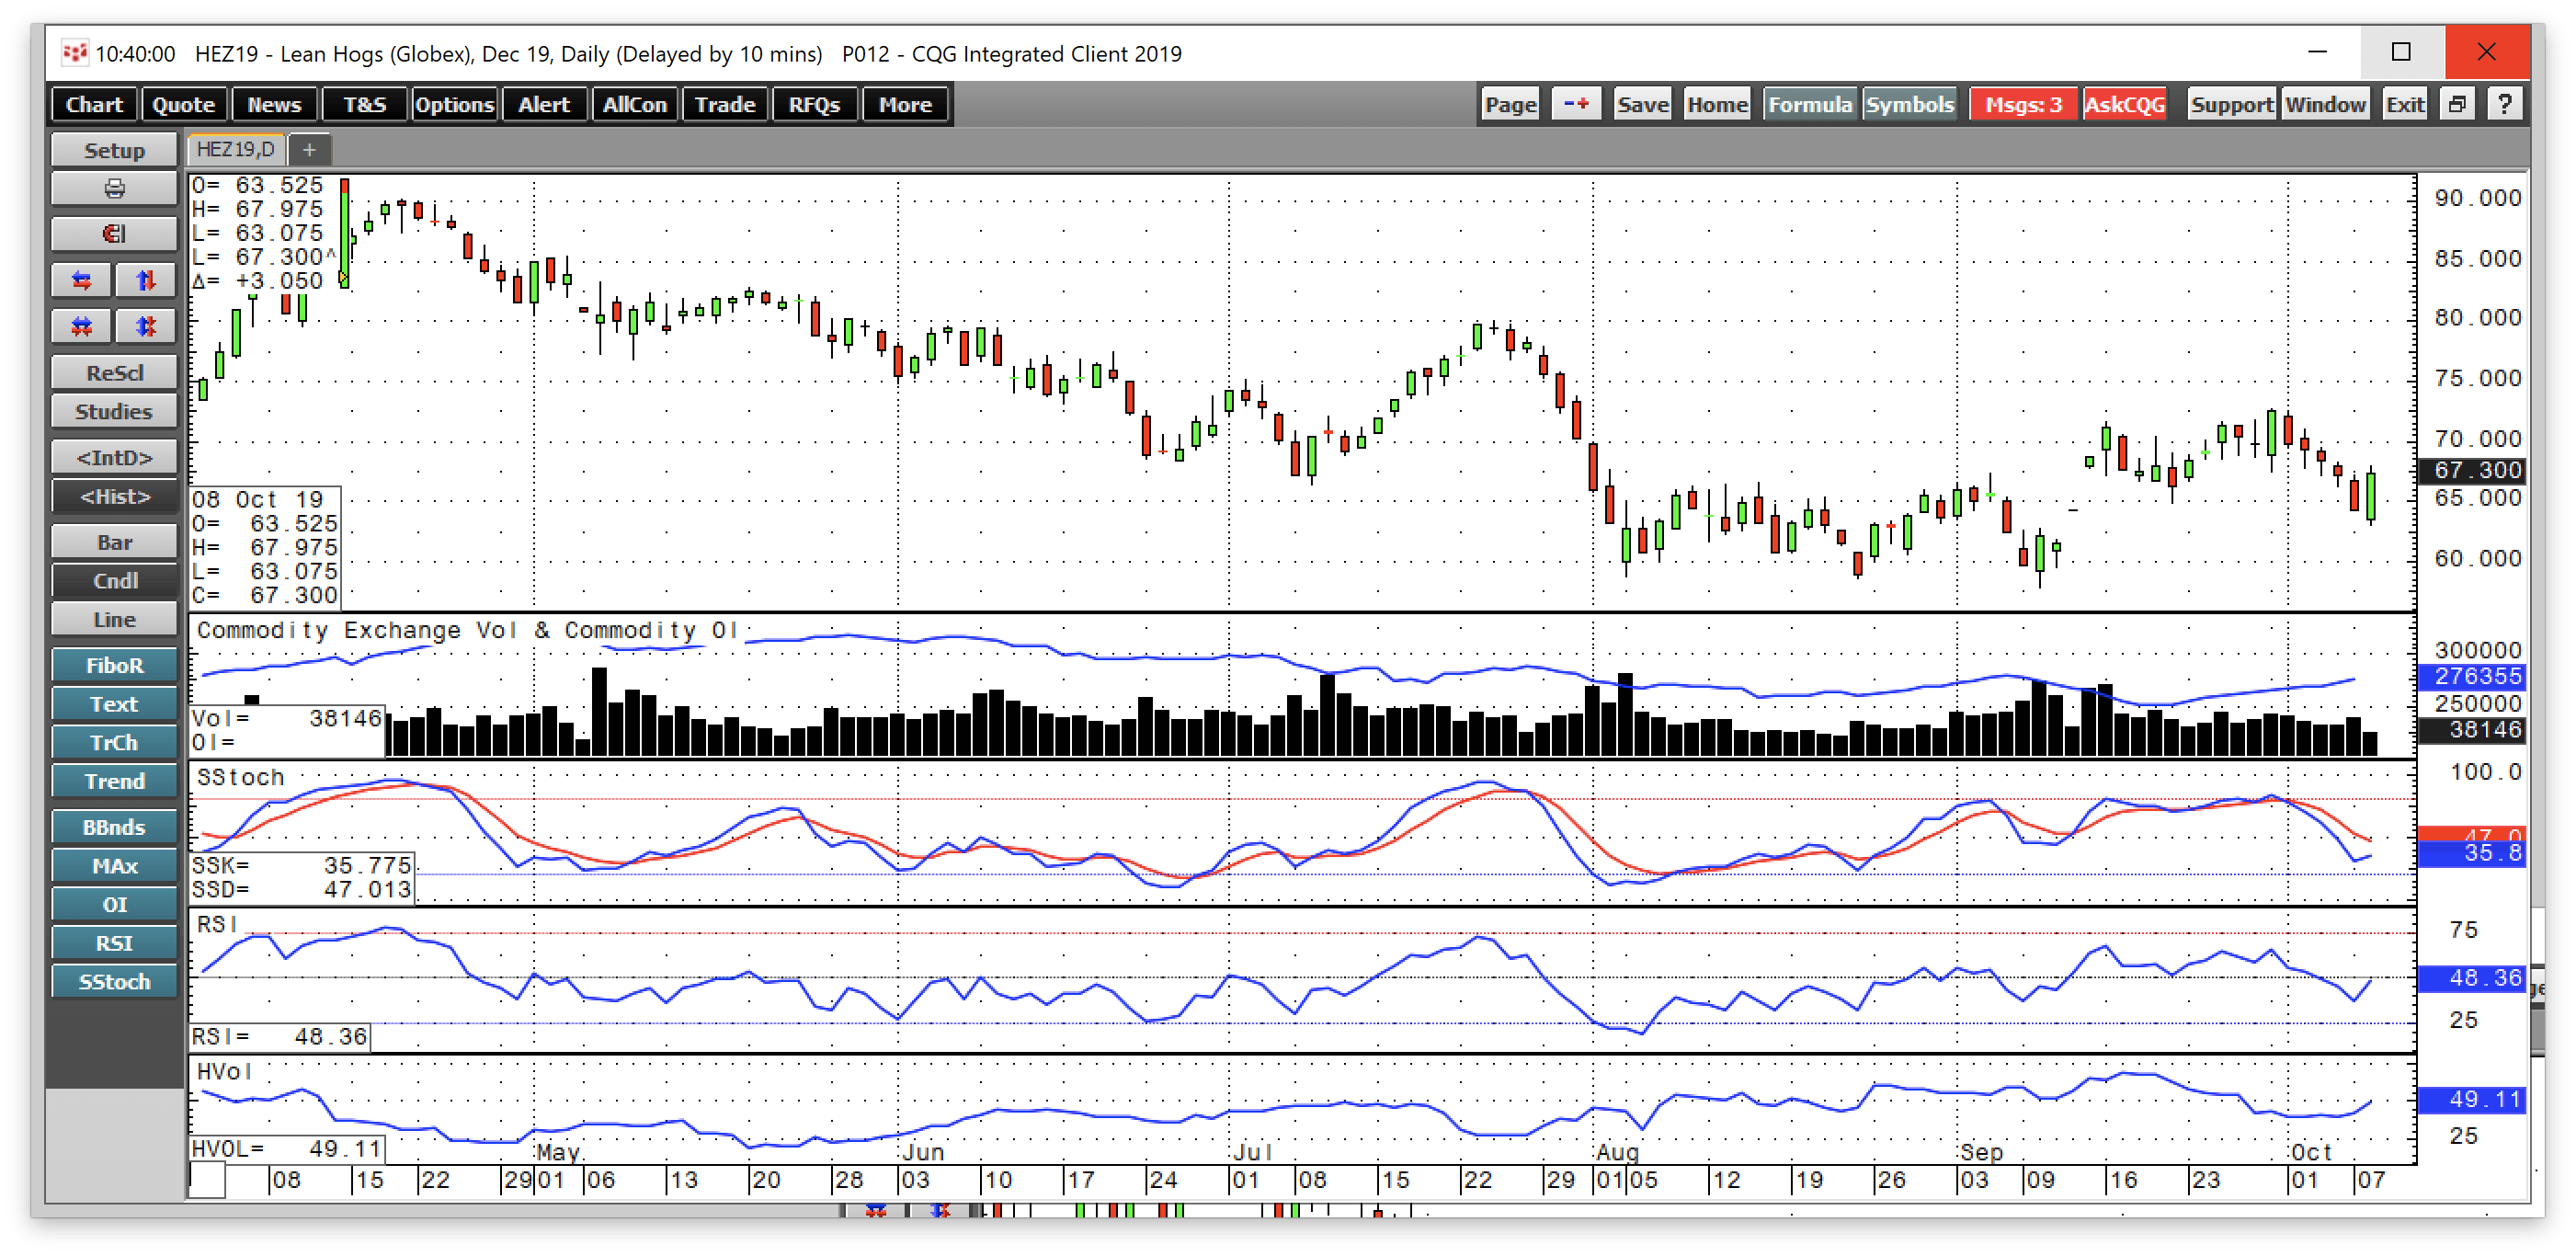
Task: Open the Chart menu
Action: click(94, 104)
